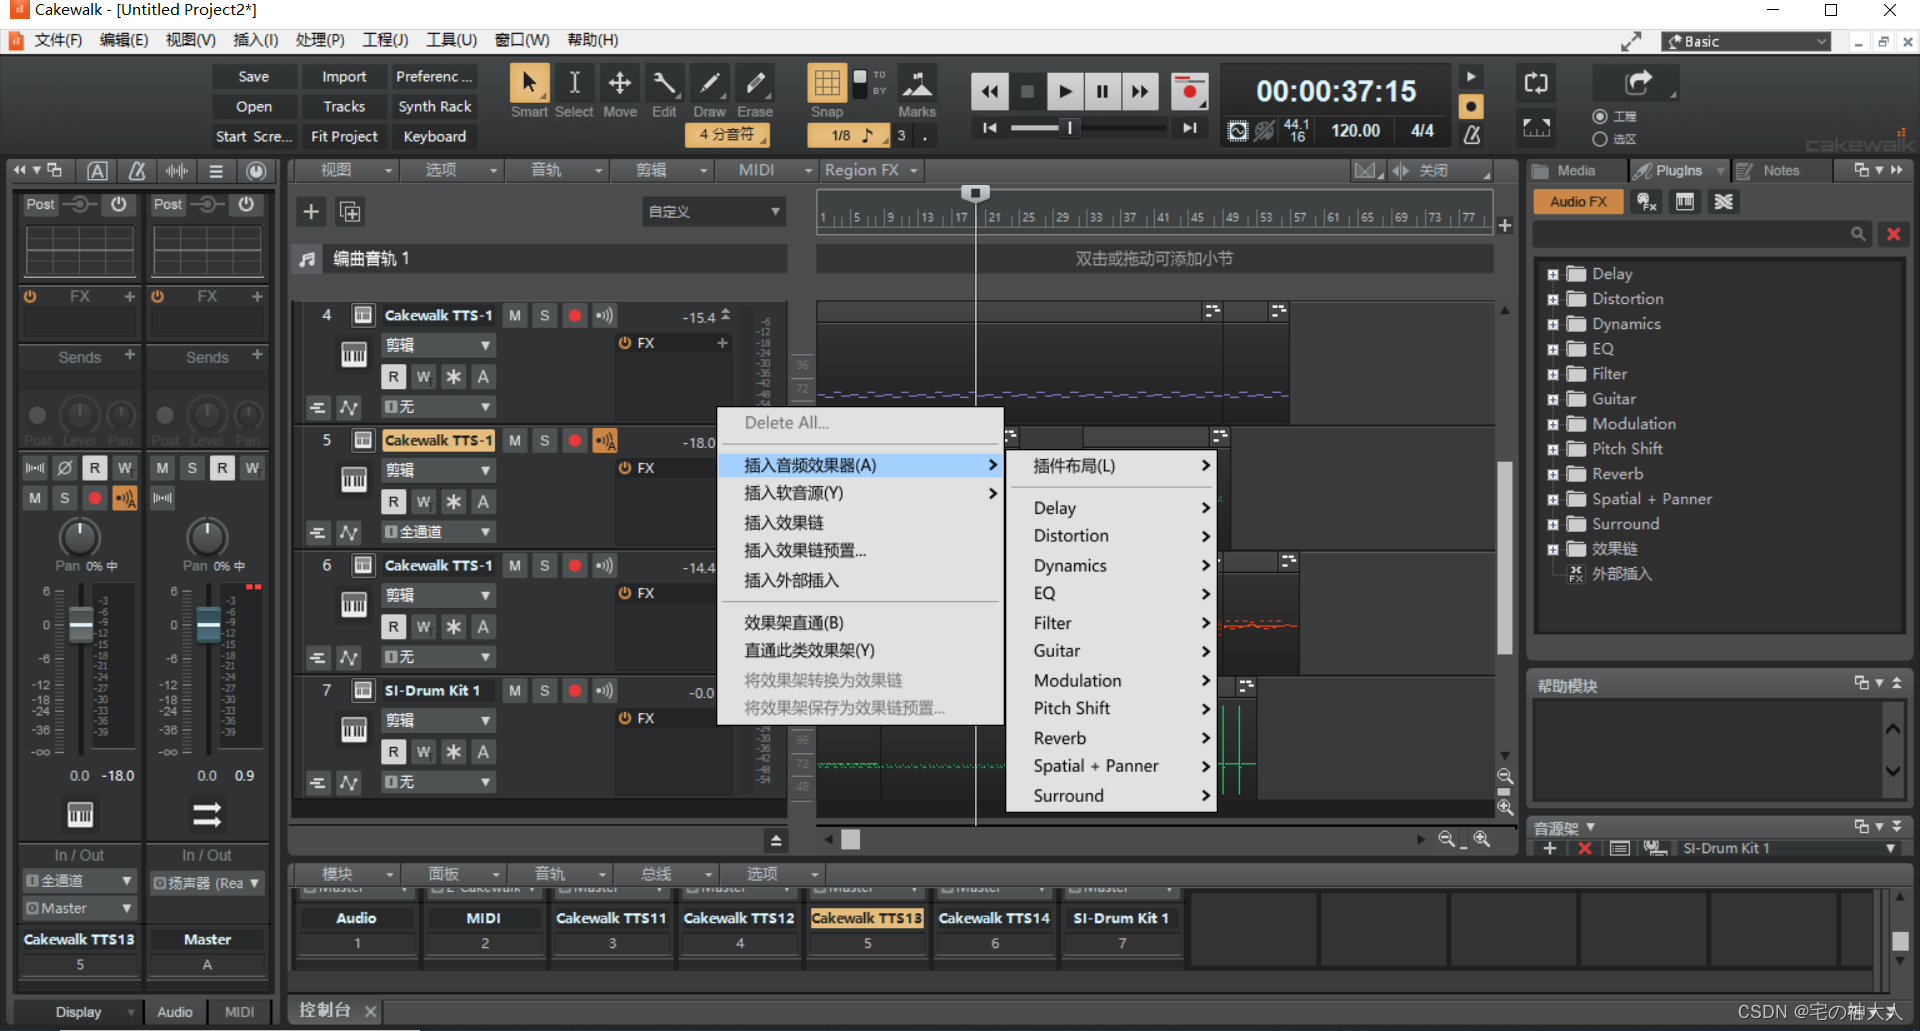Expand the Reverb plugin folder
The height and width of the screenshot is (1031, 1920).
[x=1553, y=474]
